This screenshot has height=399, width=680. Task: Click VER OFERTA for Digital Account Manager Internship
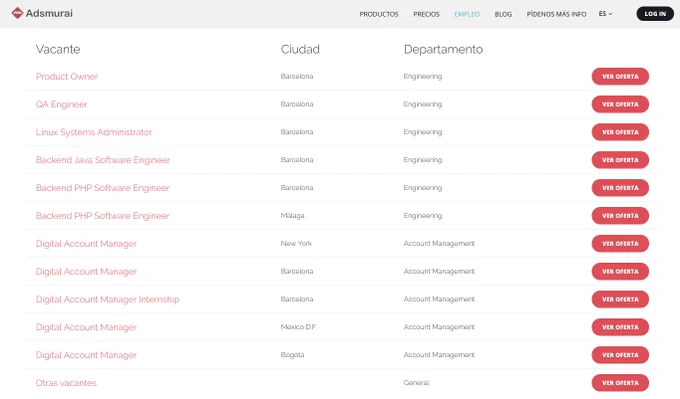pyautogui.click(x=620, y=299)
